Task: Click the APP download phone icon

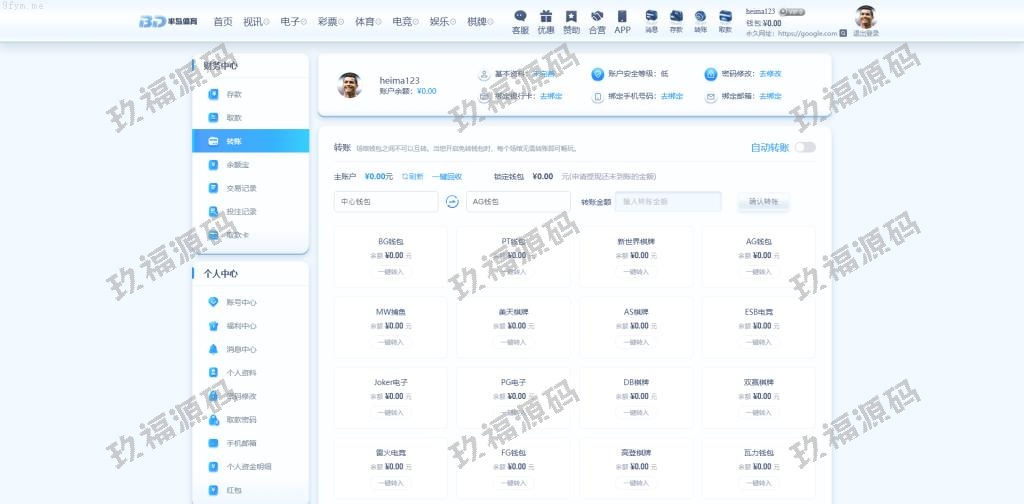Action: coord(622,17)
